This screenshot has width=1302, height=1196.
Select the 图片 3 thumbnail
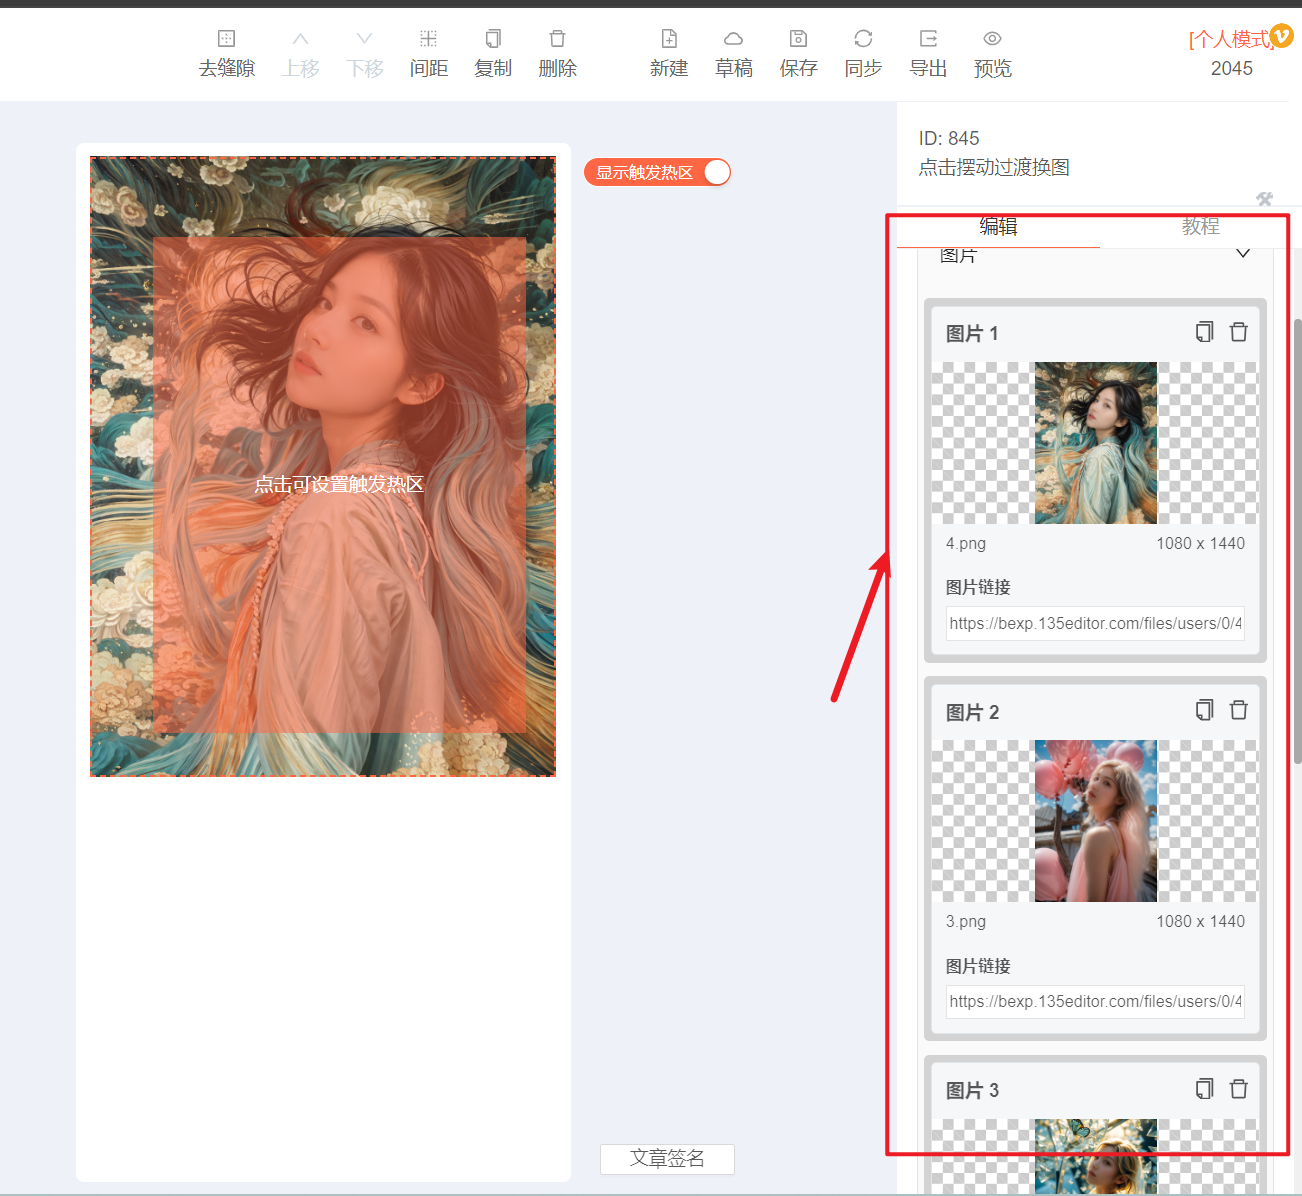click(1095, 1157)
